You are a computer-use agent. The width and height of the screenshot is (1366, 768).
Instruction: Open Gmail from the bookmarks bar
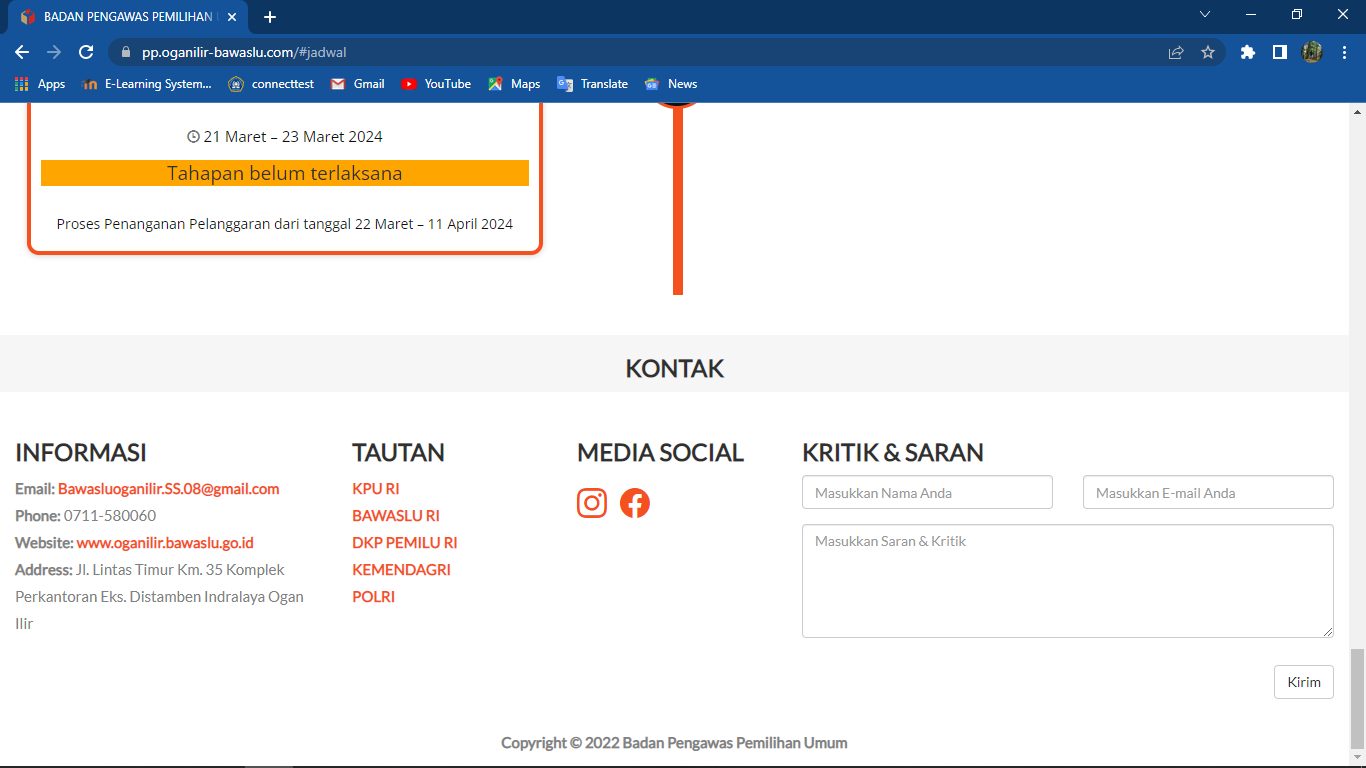pos(357,84)
